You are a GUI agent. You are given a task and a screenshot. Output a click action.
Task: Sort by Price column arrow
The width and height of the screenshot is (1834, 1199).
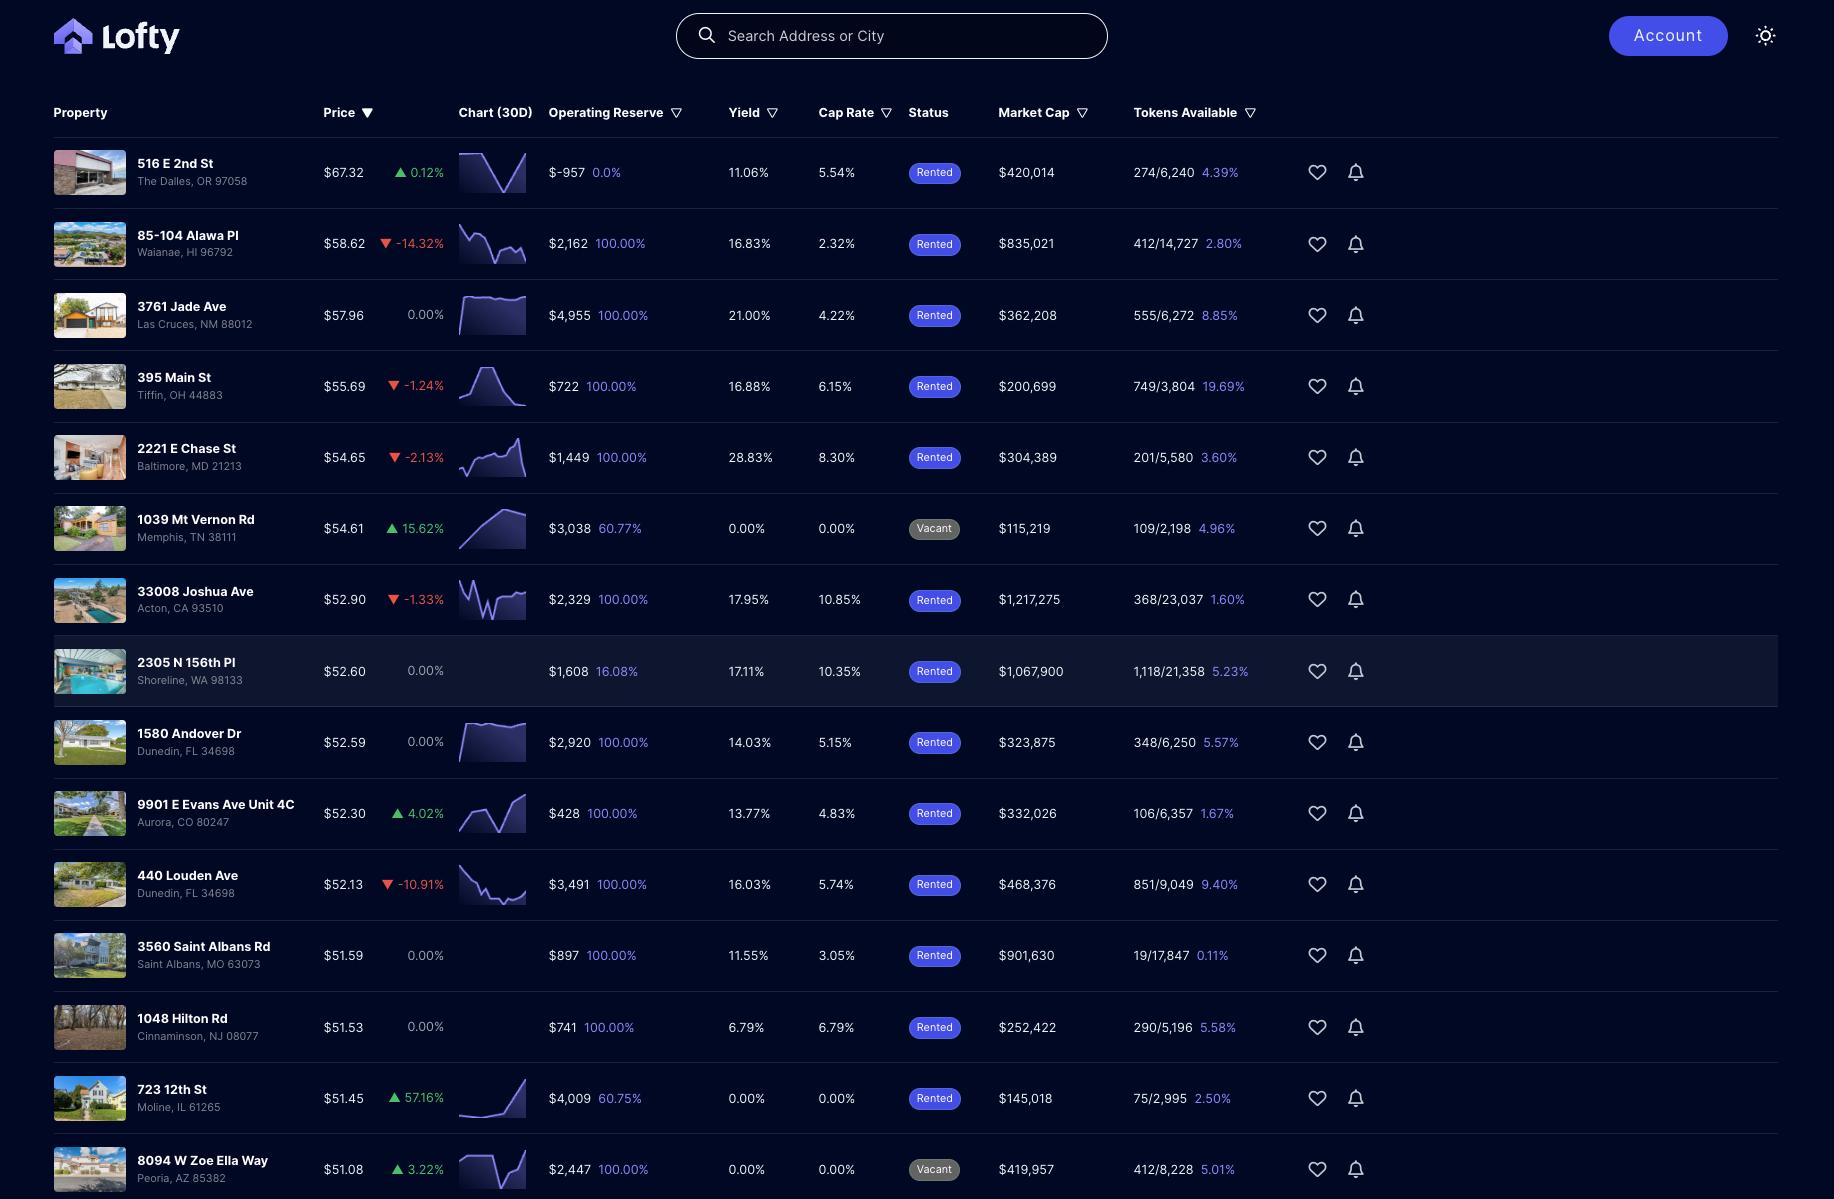click(x=367, y=113)
